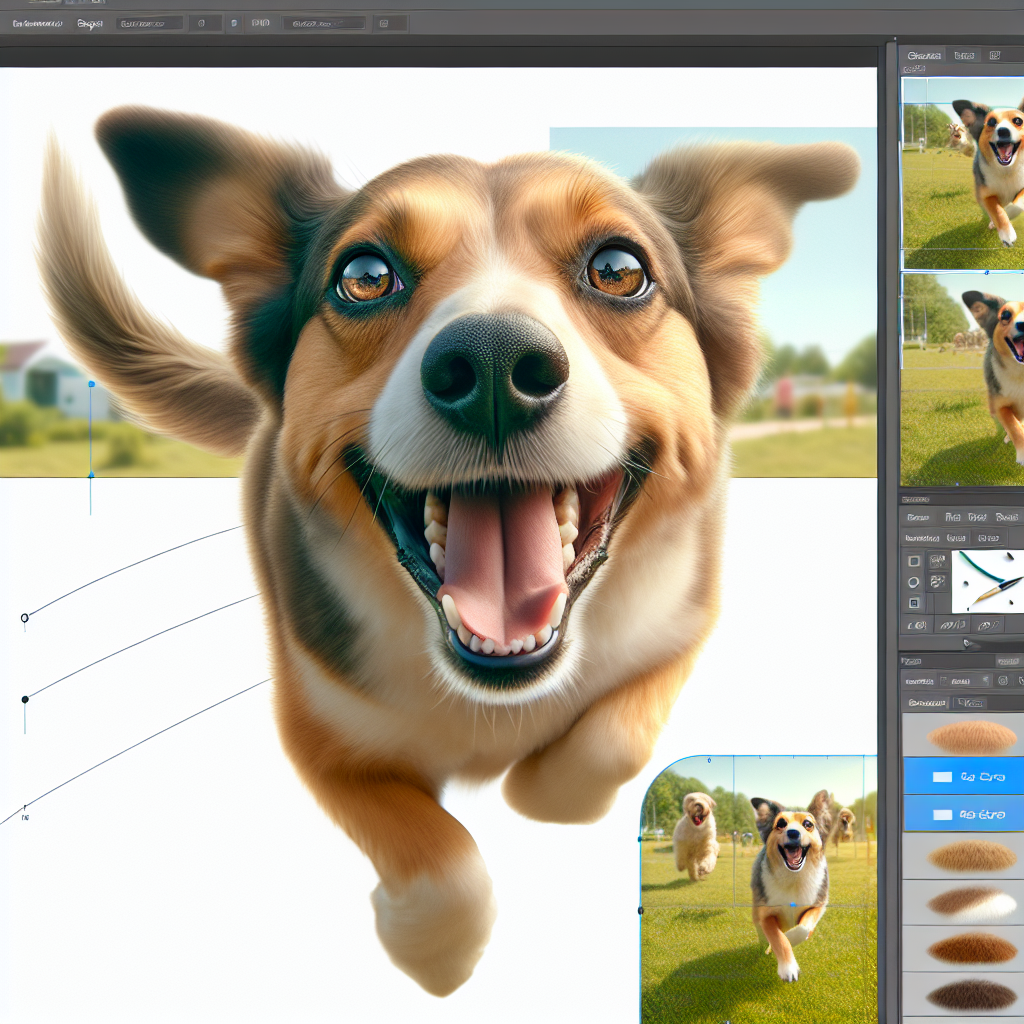Select the top running-dog thumbnail in right panel
The image size is (1024, 1024).
pos(963,173)
